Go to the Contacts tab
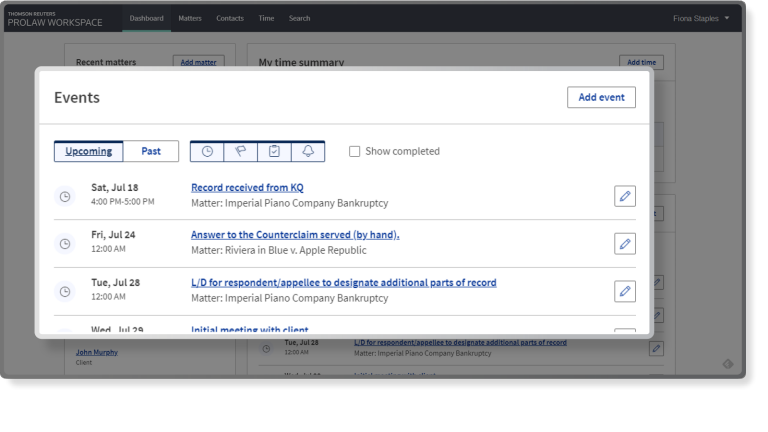Image resolution: width=768 pixels, height=432 pixels. coord(229,18)
